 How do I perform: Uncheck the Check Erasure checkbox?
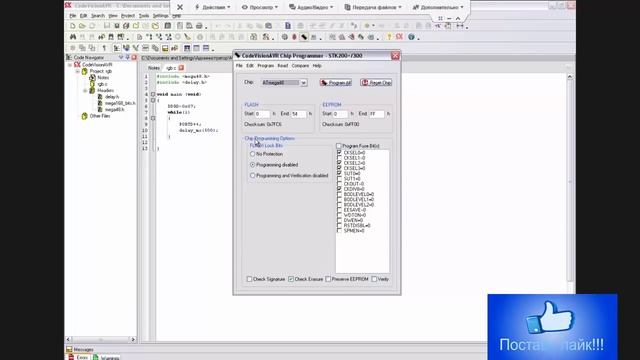click(291, 279)
